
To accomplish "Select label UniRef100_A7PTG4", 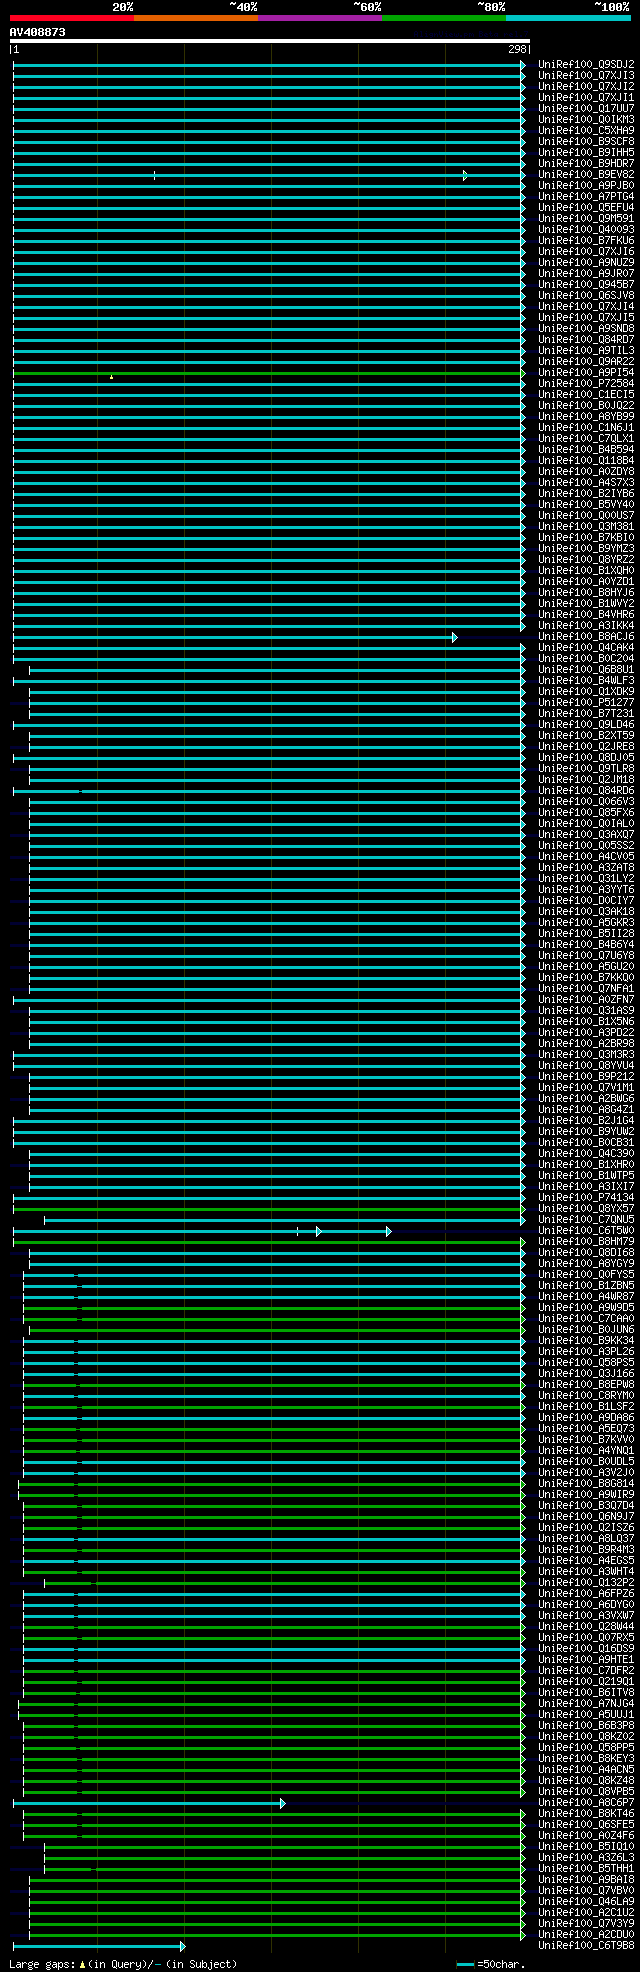I will (586, 196).
